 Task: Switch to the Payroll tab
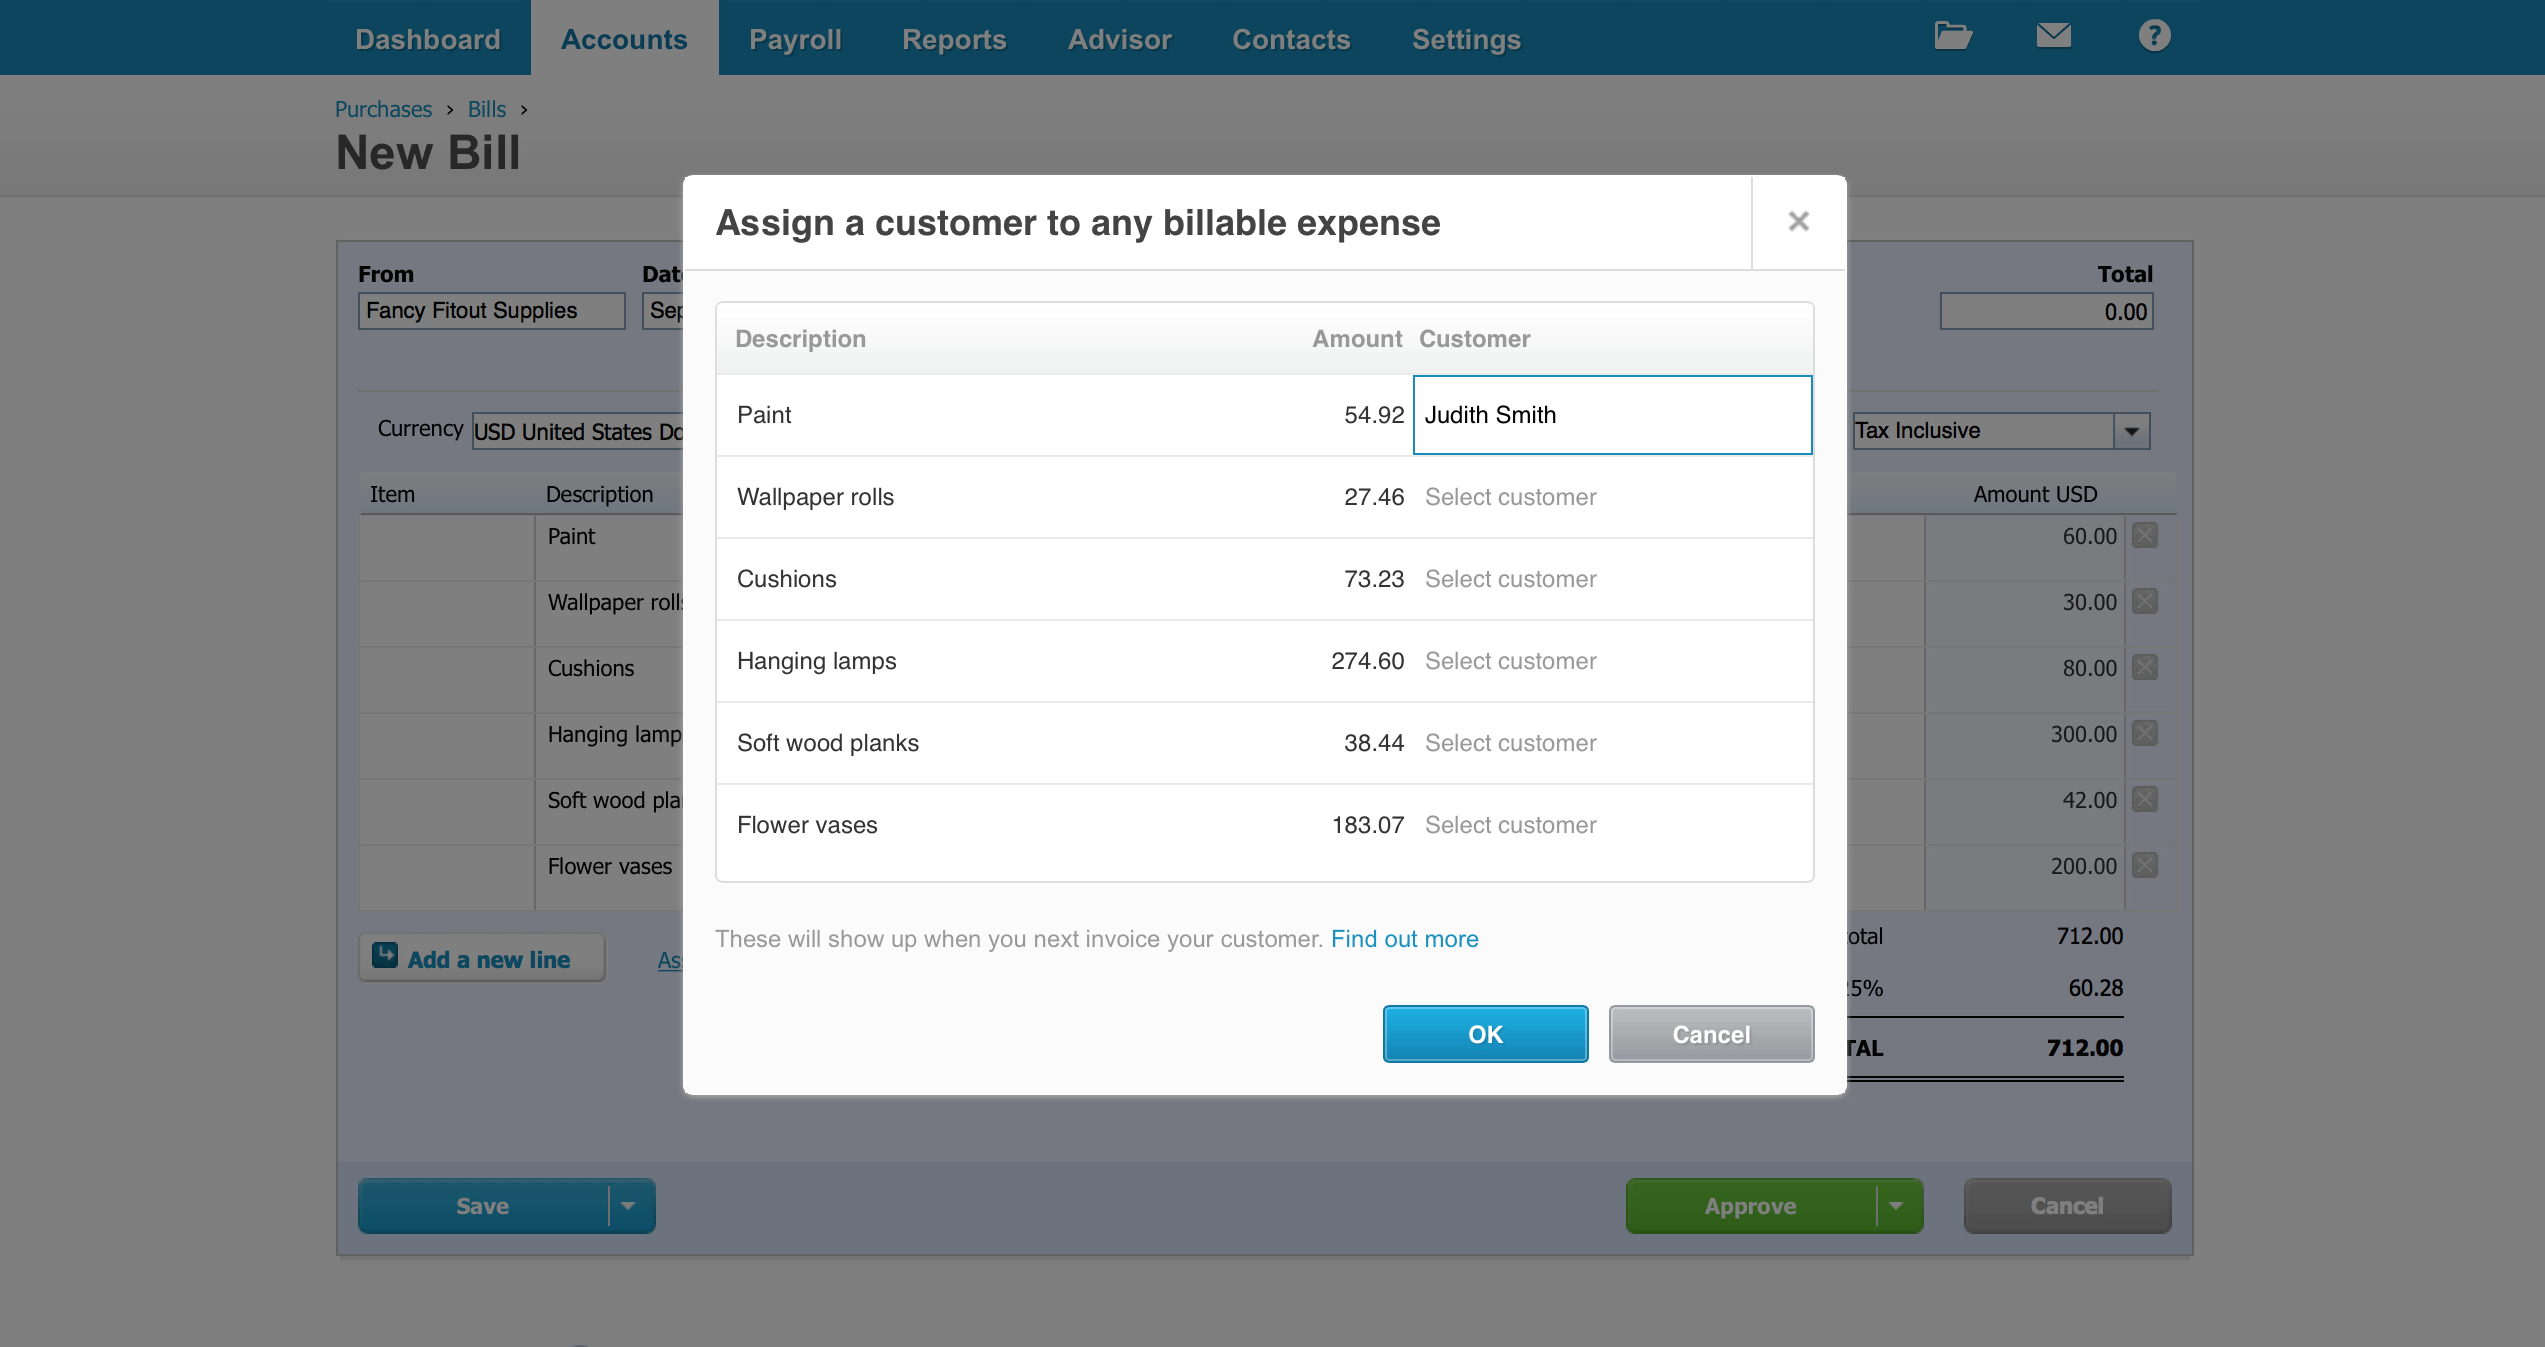click(795, 39)
